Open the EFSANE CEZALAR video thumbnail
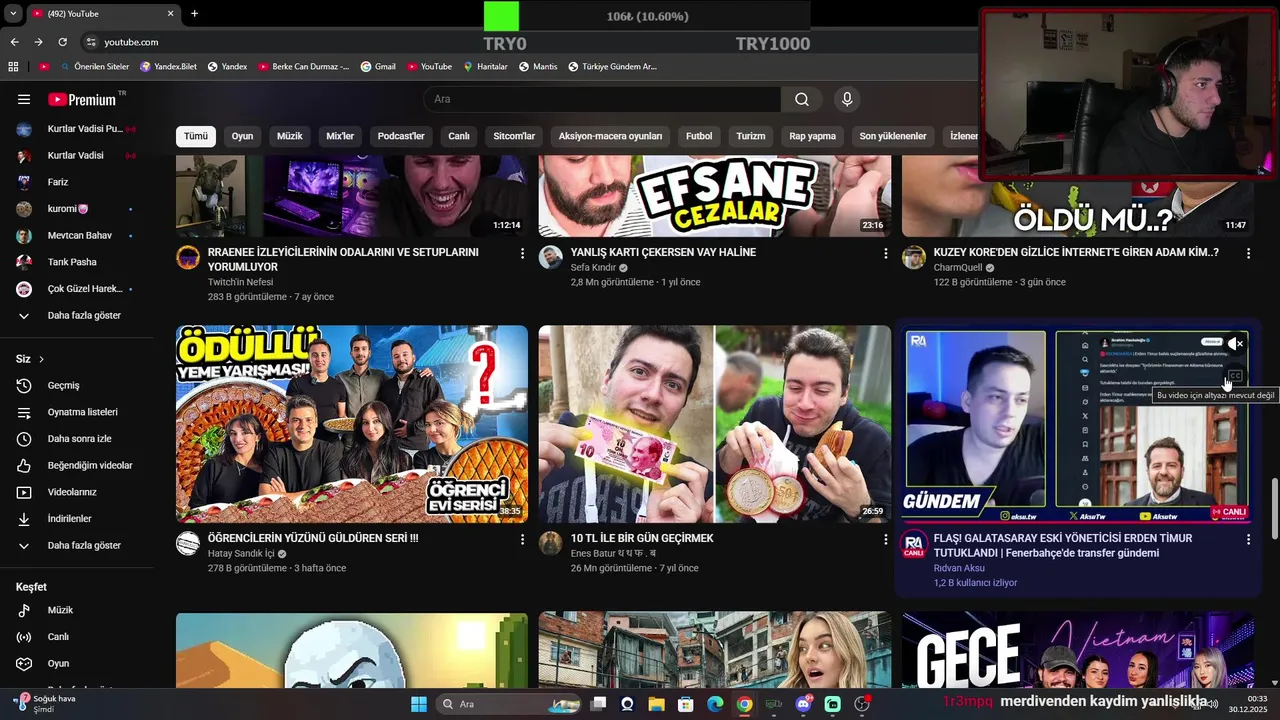This screenshot has height=720, width=1280. [715, 196]
